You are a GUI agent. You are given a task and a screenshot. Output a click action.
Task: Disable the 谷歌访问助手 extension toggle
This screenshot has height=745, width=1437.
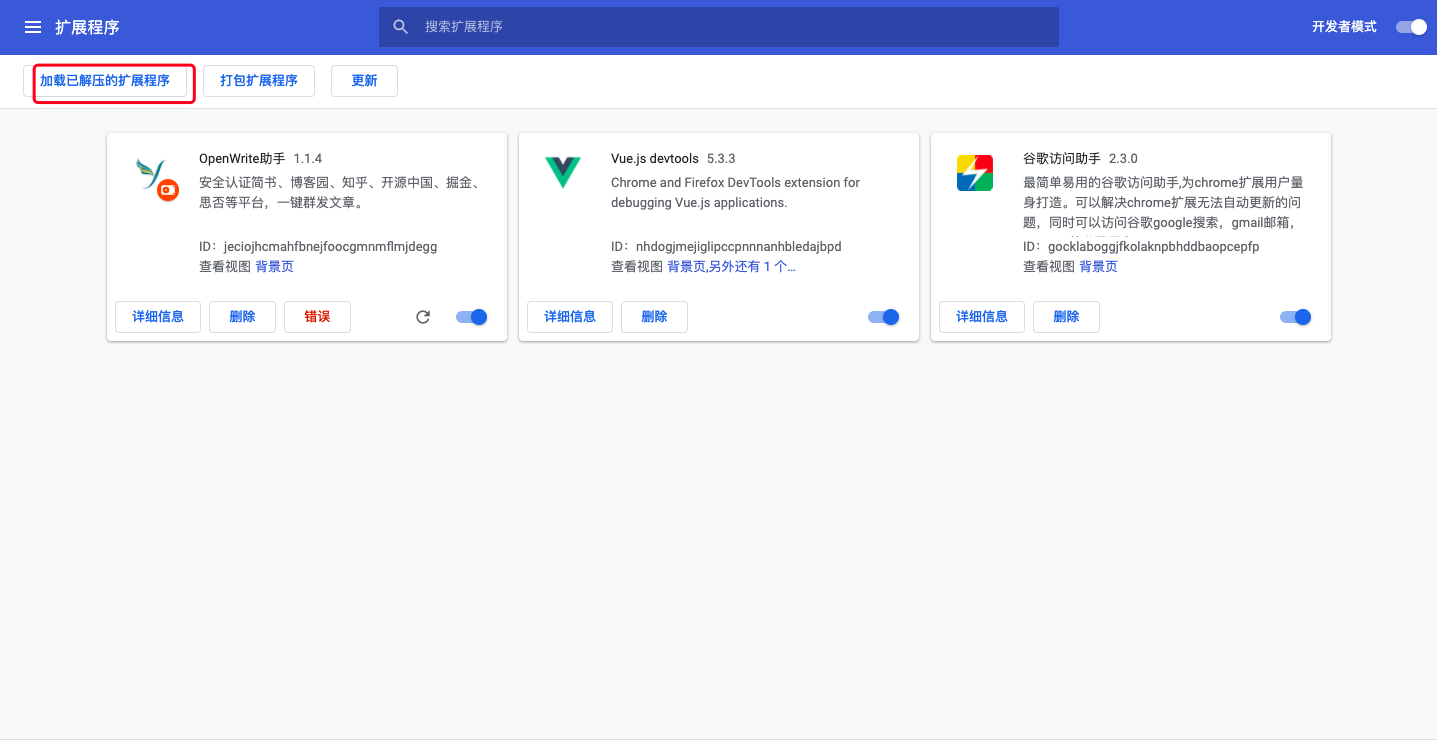click(1296, 317)
